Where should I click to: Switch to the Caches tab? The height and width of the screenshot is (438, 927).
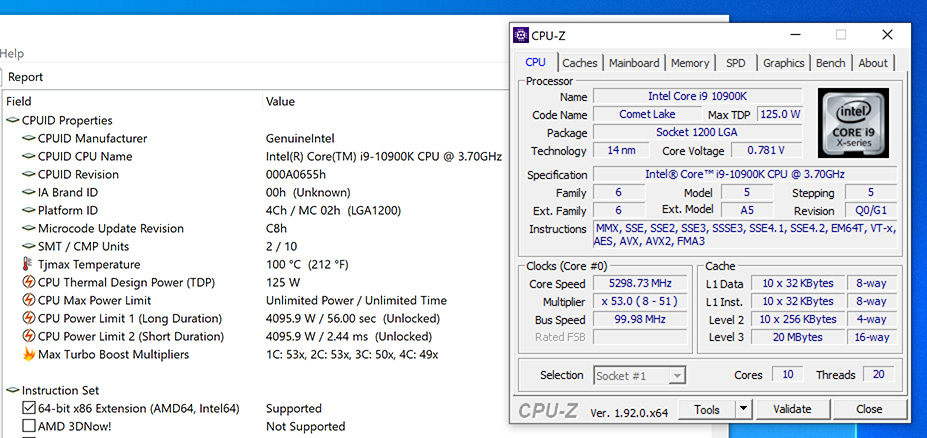[x=579, y=63]
